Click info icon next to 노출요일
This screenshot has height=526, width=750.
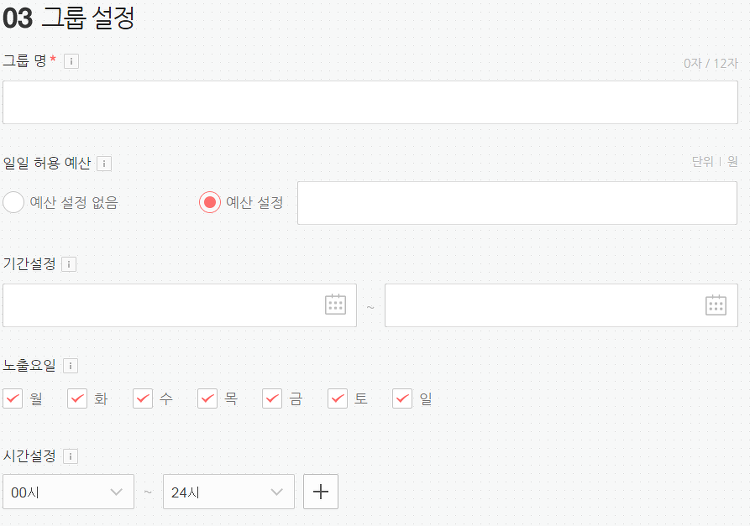(x=70, y=366)
